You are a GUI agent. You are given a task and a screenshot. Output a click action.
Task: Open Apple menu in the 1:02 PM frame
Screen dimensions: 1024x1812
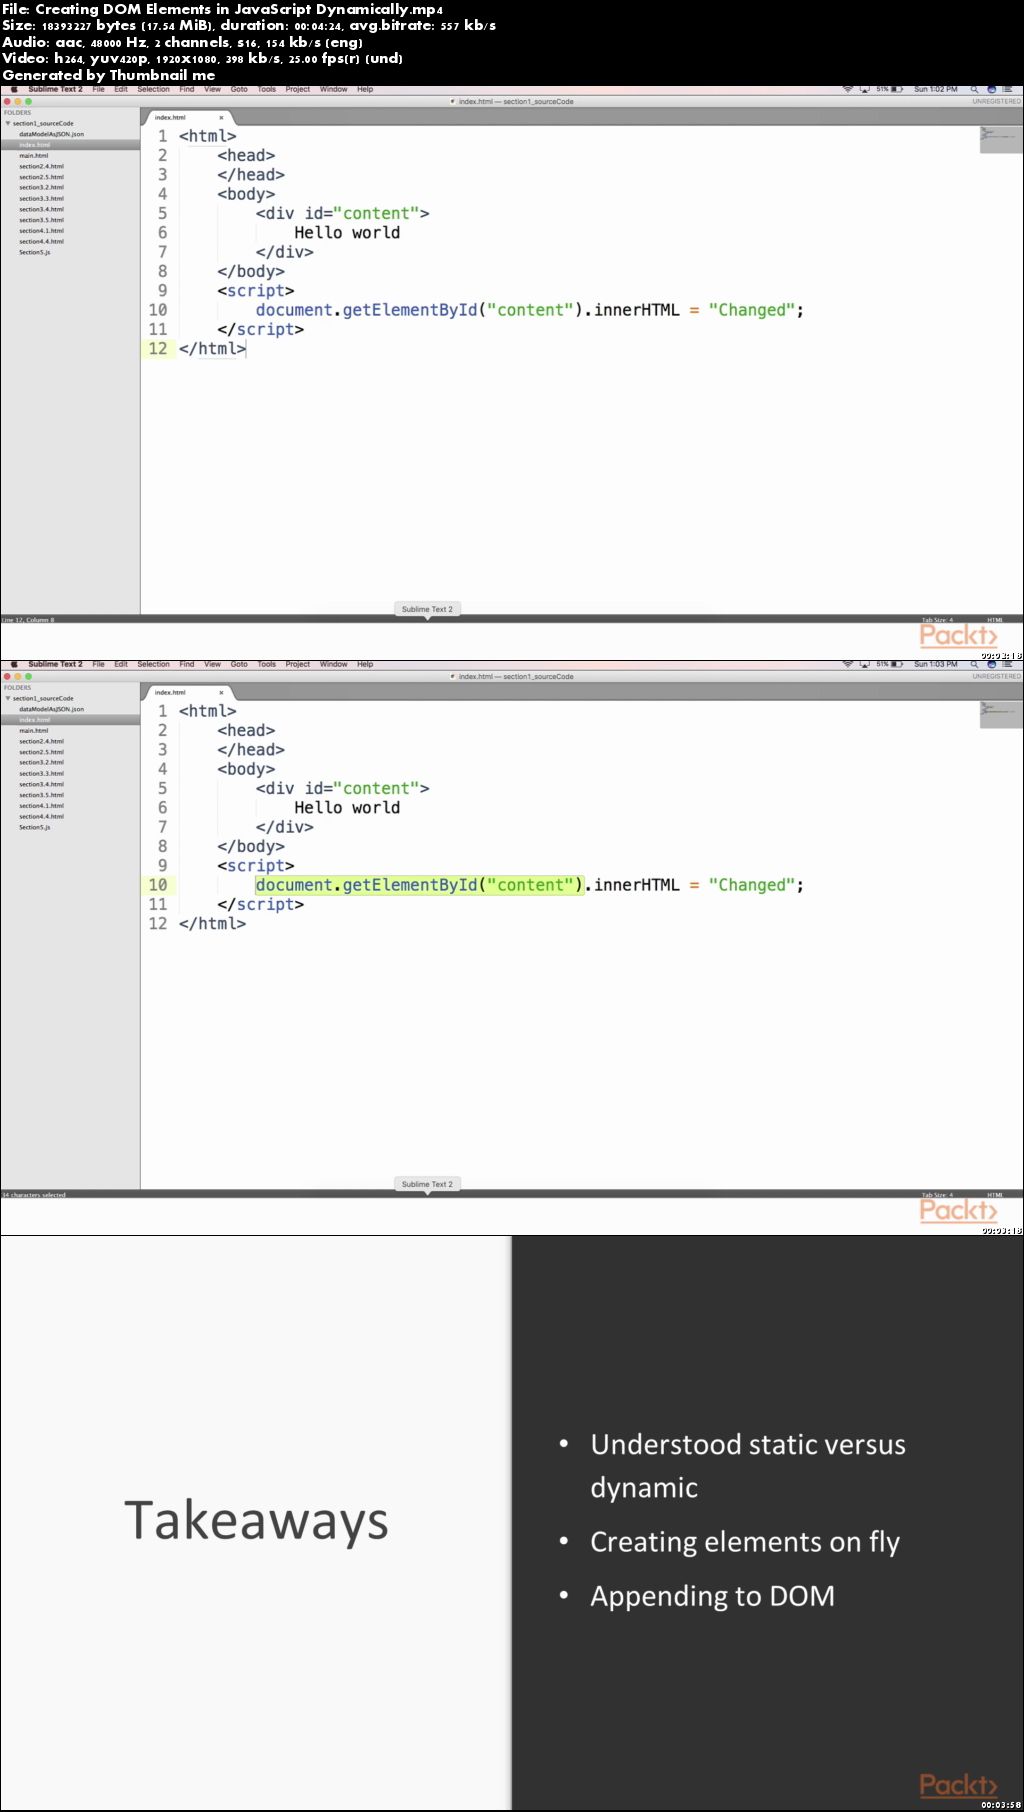(14, 89)
